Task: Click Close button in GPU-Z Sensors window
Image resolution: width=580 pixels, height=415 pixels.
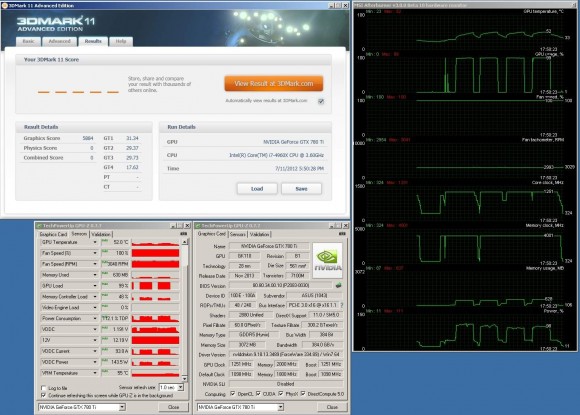Action: (173, 407)
